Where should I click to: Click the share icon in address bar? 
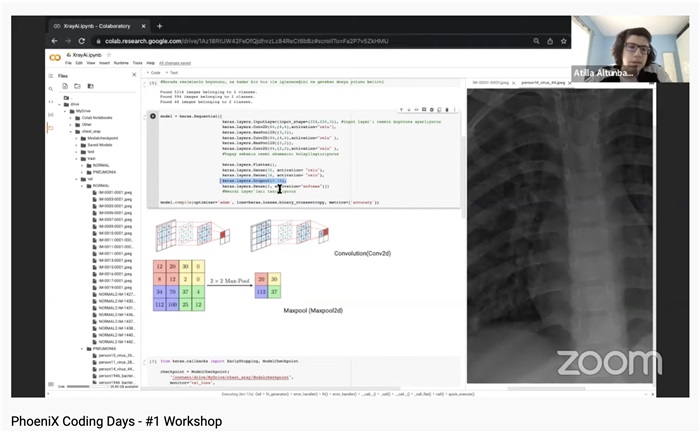[550, 41]
